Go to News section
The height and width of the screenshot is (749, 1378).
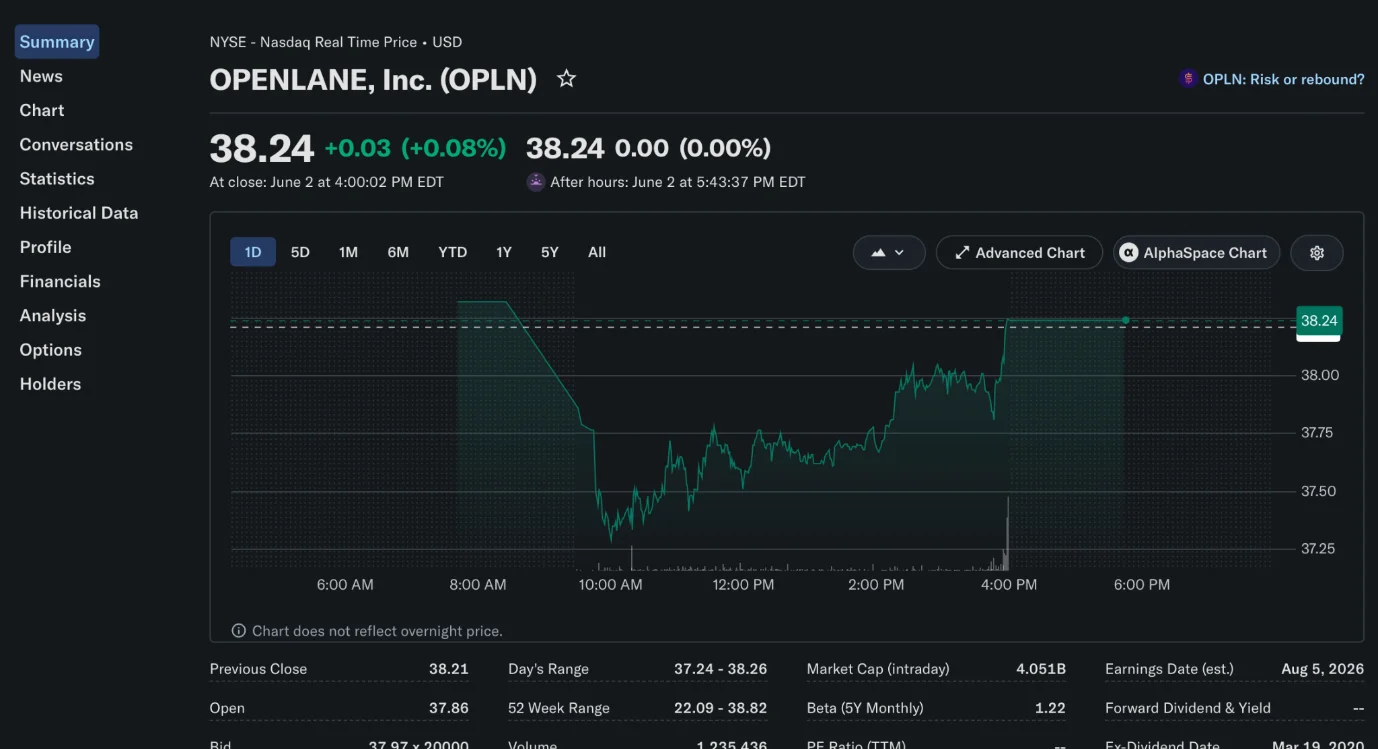[x=41, y=76]
